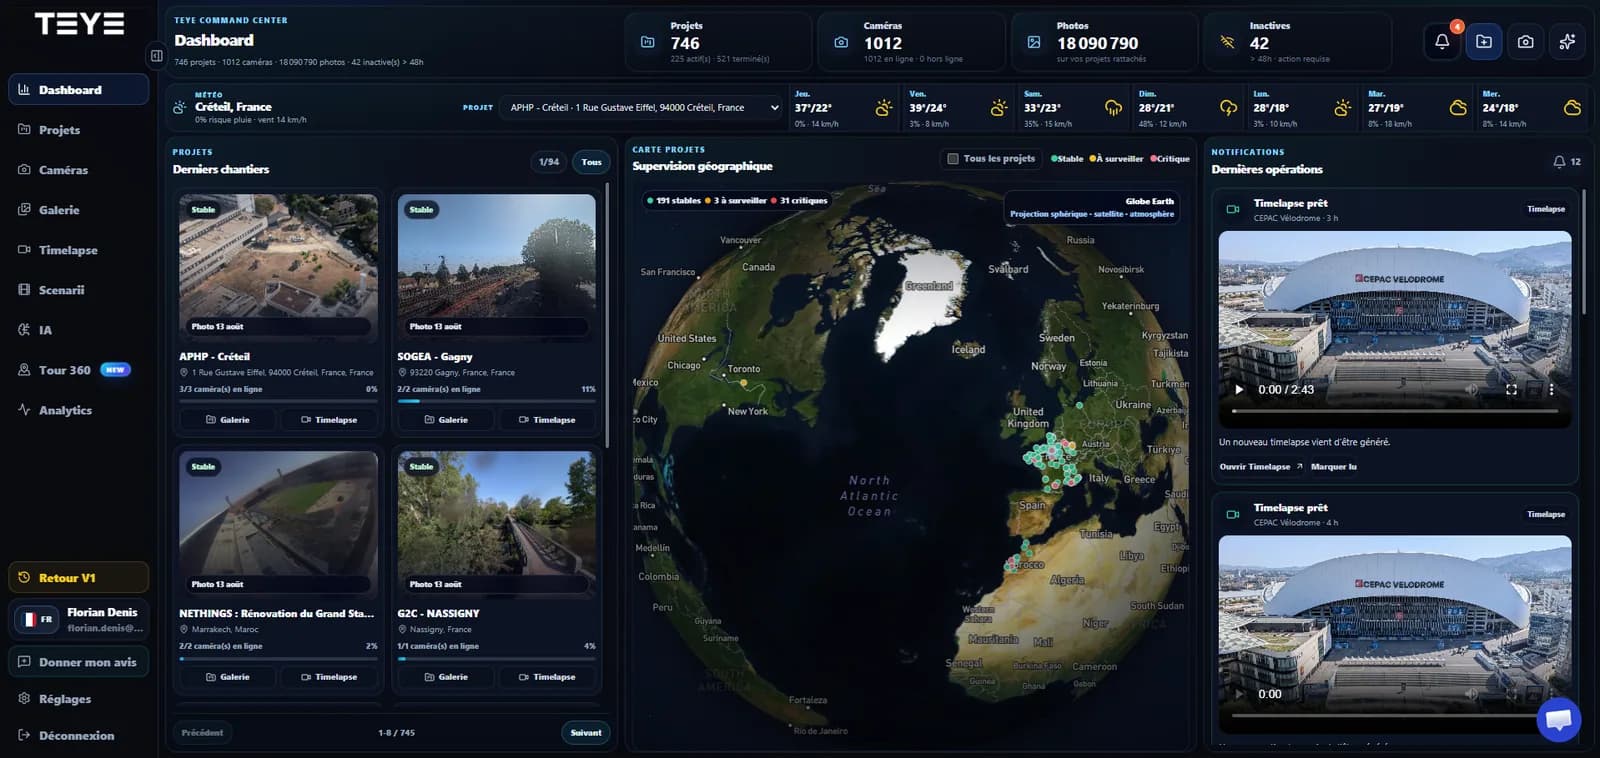Play the first CEPAC Vélodrome timelapse
The image size is (1600, 758).
1239,389
